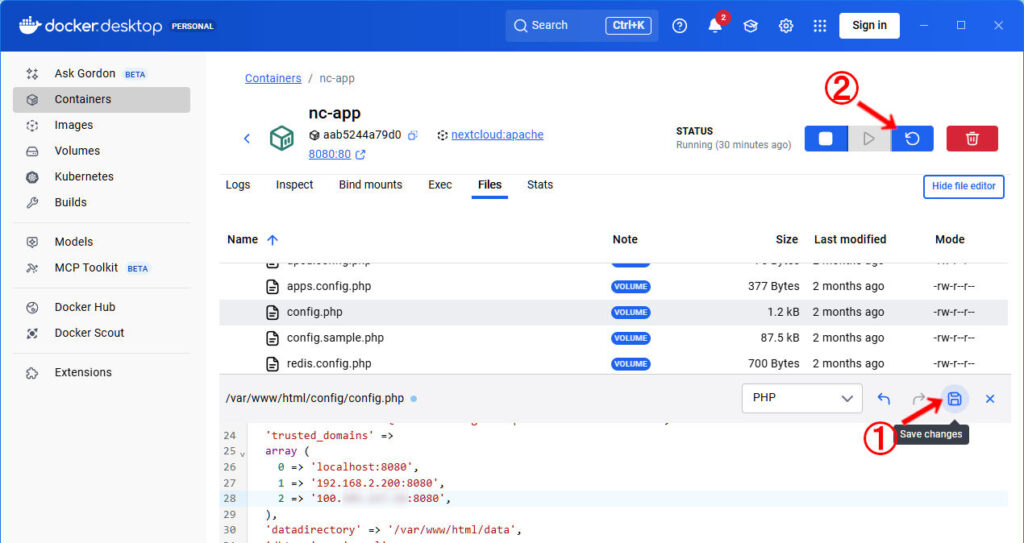Stop the running container
Viewport: 1024px width, 543px height.
pos(826,139)
